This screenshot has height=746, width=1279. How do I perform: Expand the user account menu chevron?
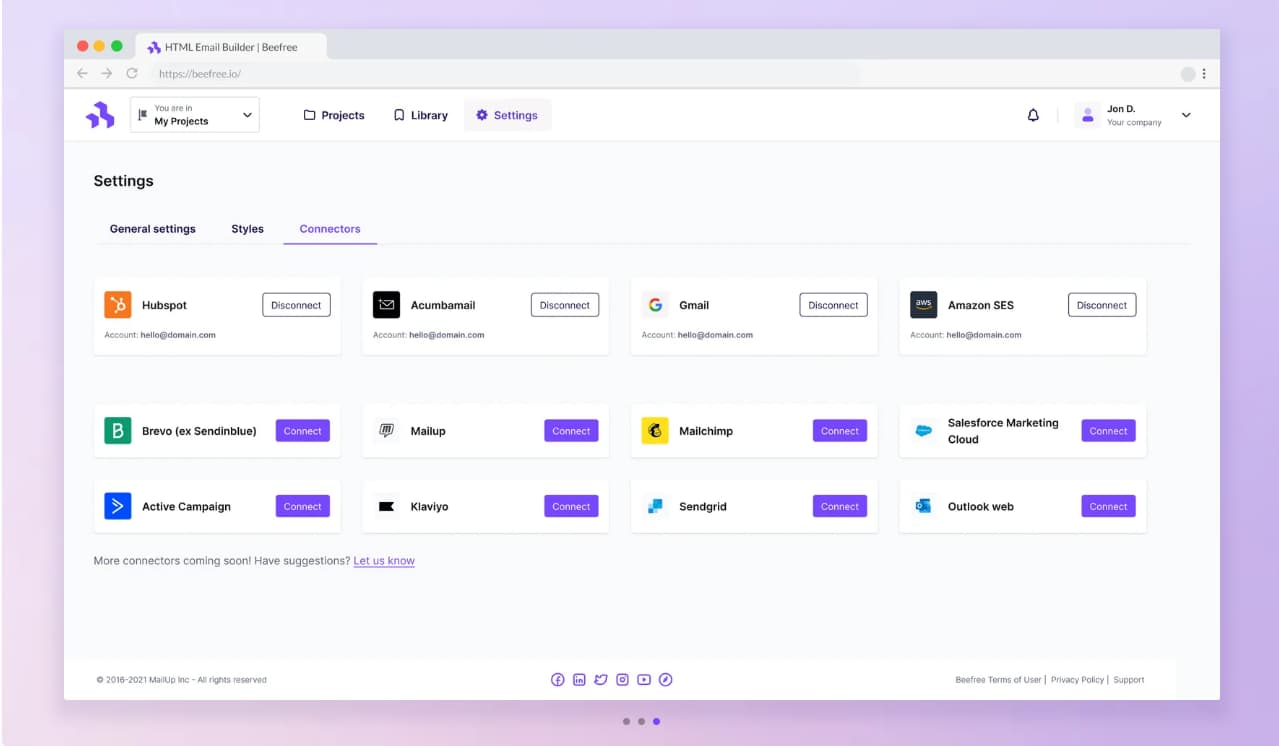point(1186,115)
